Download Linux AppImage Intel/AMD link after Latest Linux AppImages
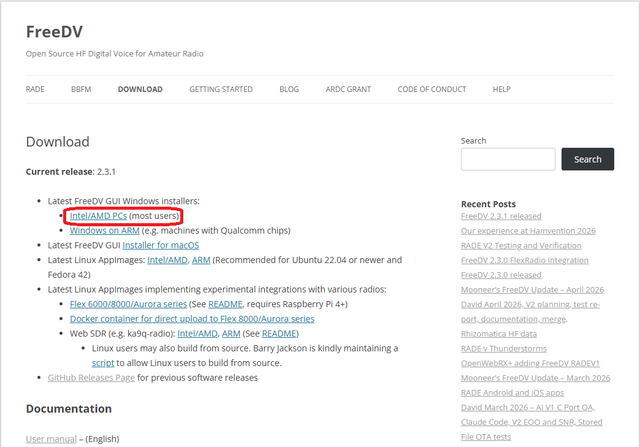This screenshot has width=640, height=447. click(167, 260)
